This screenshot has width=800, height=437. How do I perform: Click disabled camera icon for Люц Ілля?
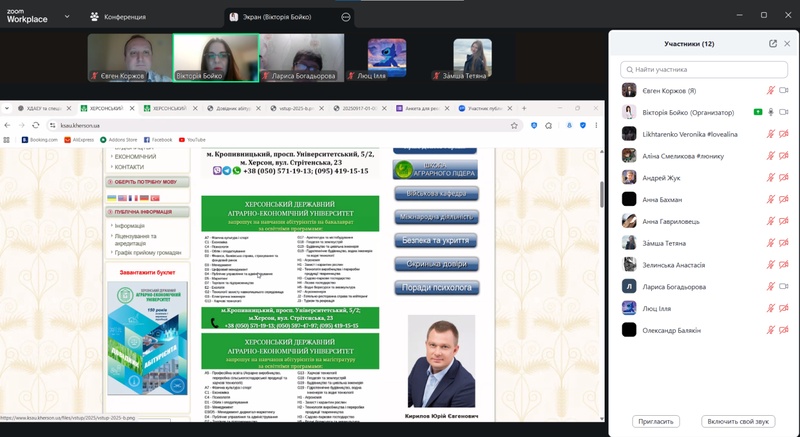click(784, 307)
